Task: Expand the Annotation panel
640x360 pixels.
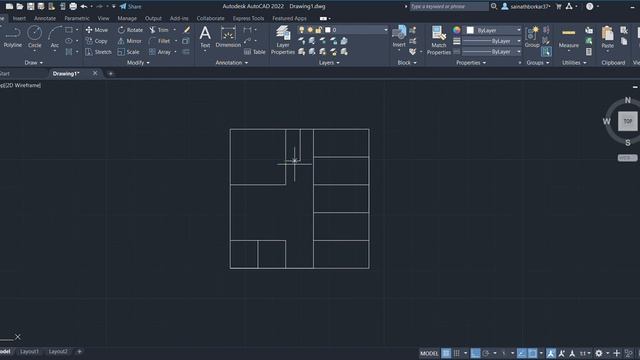Action: point(231,62)
